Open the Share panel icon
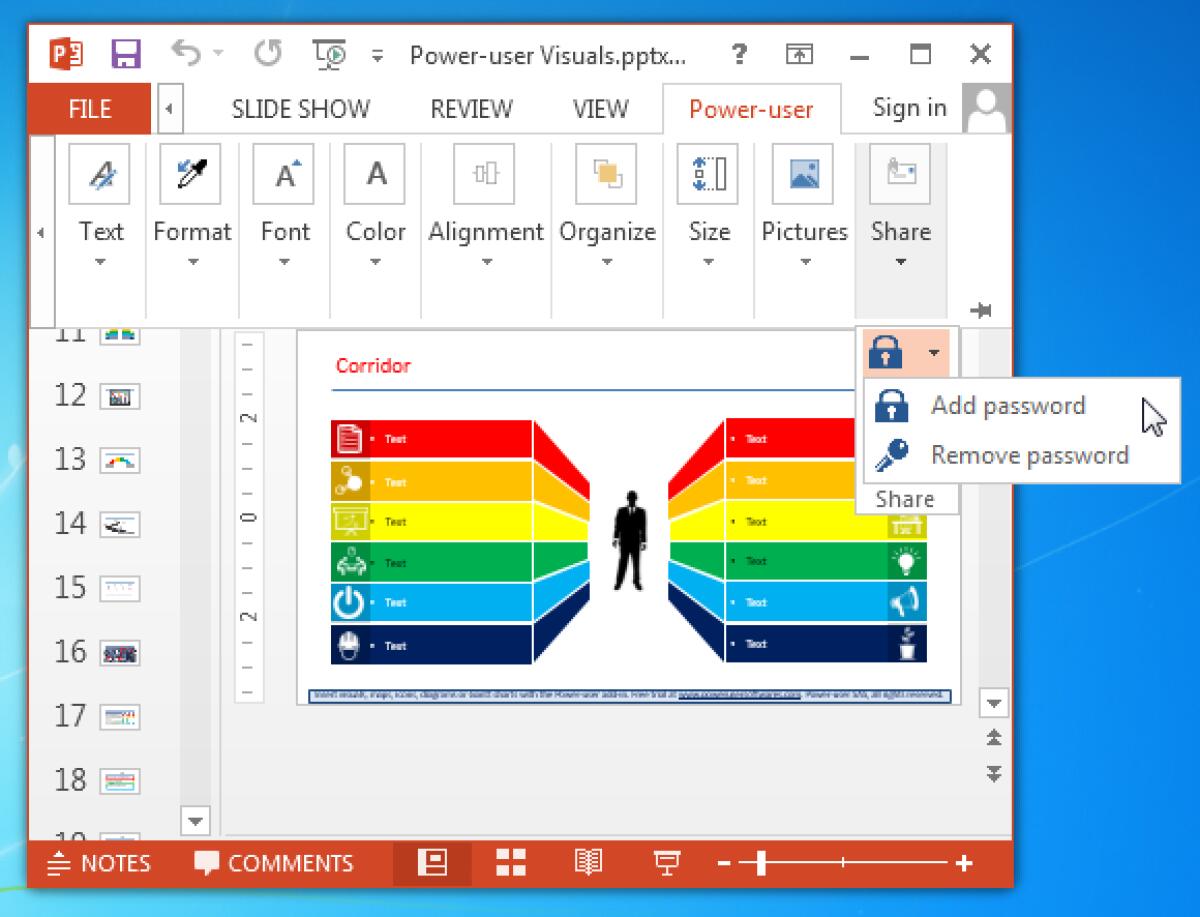The image size is (1200, 917). 900,174
